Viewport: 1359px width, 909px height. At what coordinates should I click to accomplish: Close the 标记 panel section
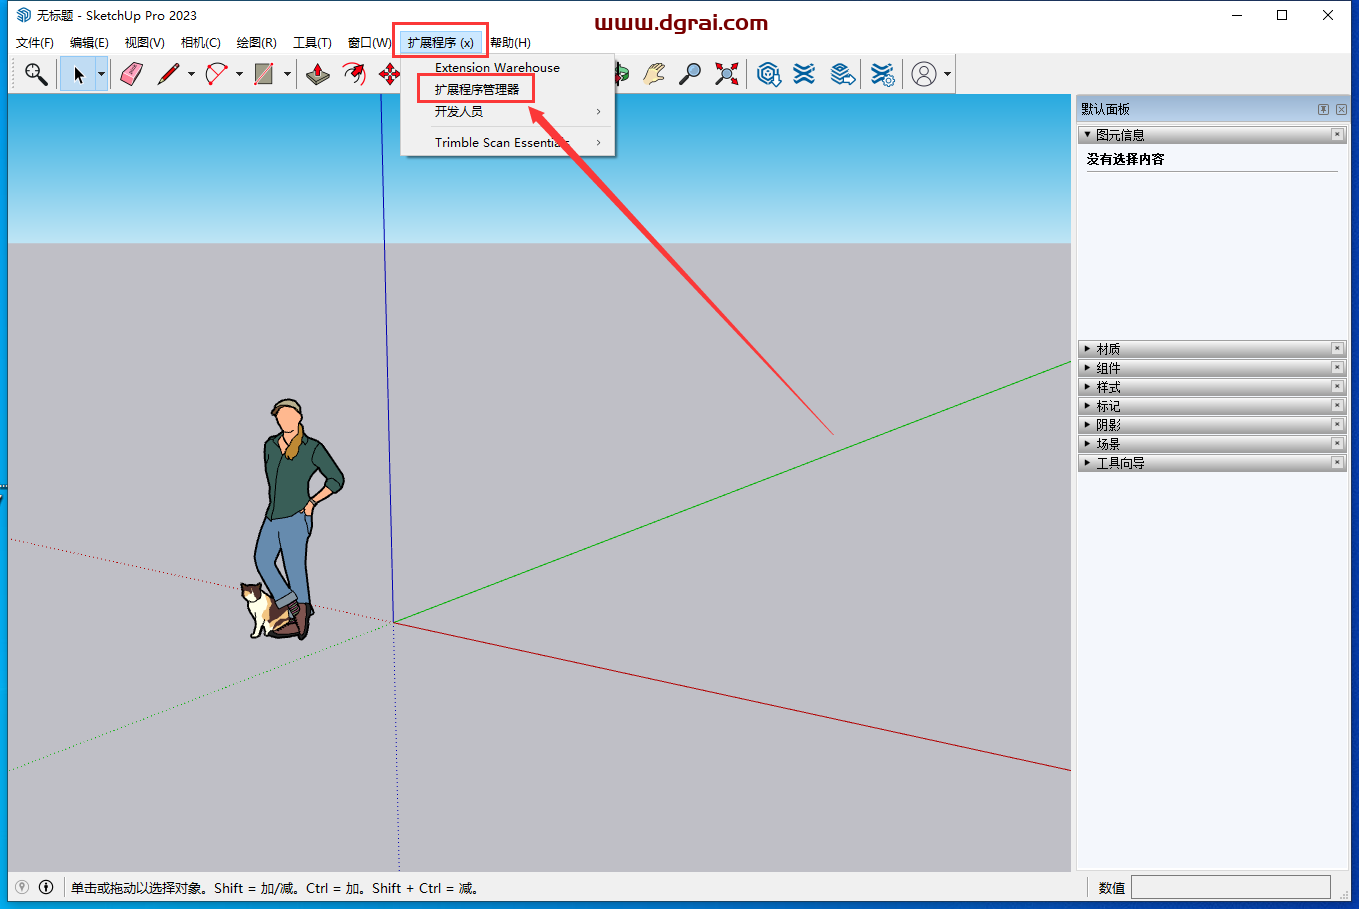click(1337, 406)
